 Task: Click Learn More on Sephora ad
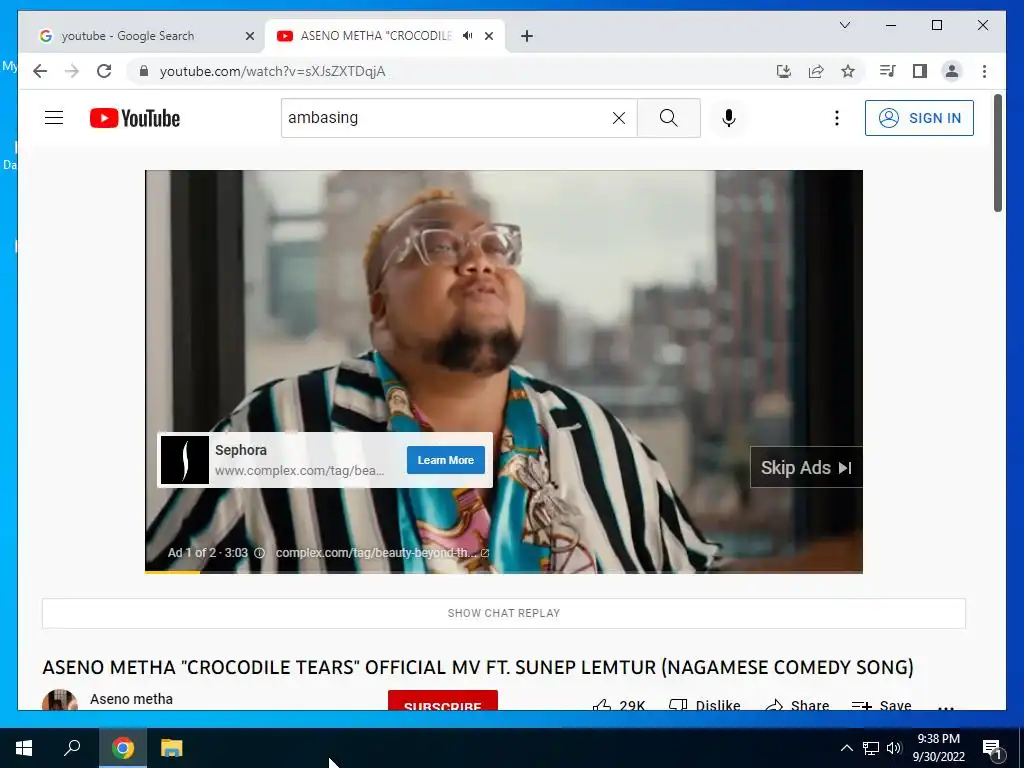pos(445,460)
